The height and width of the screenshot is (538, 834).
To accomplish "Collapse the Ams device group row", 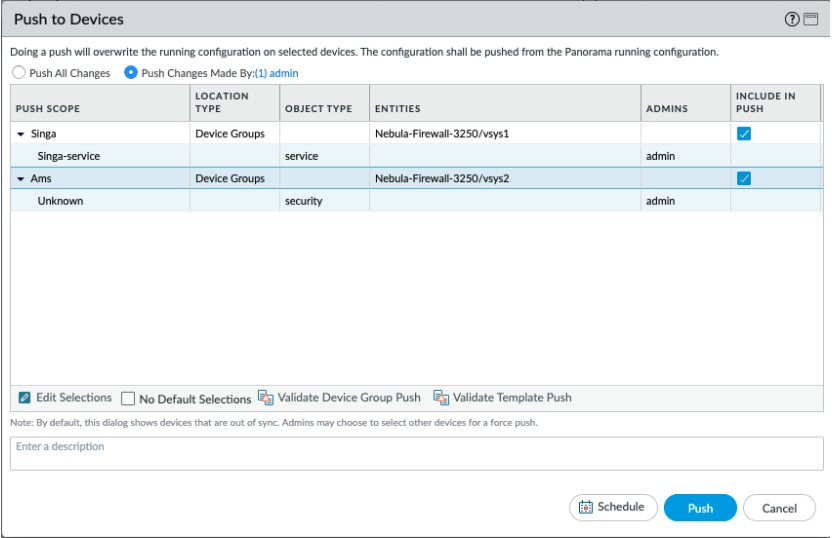I will 21,179.
